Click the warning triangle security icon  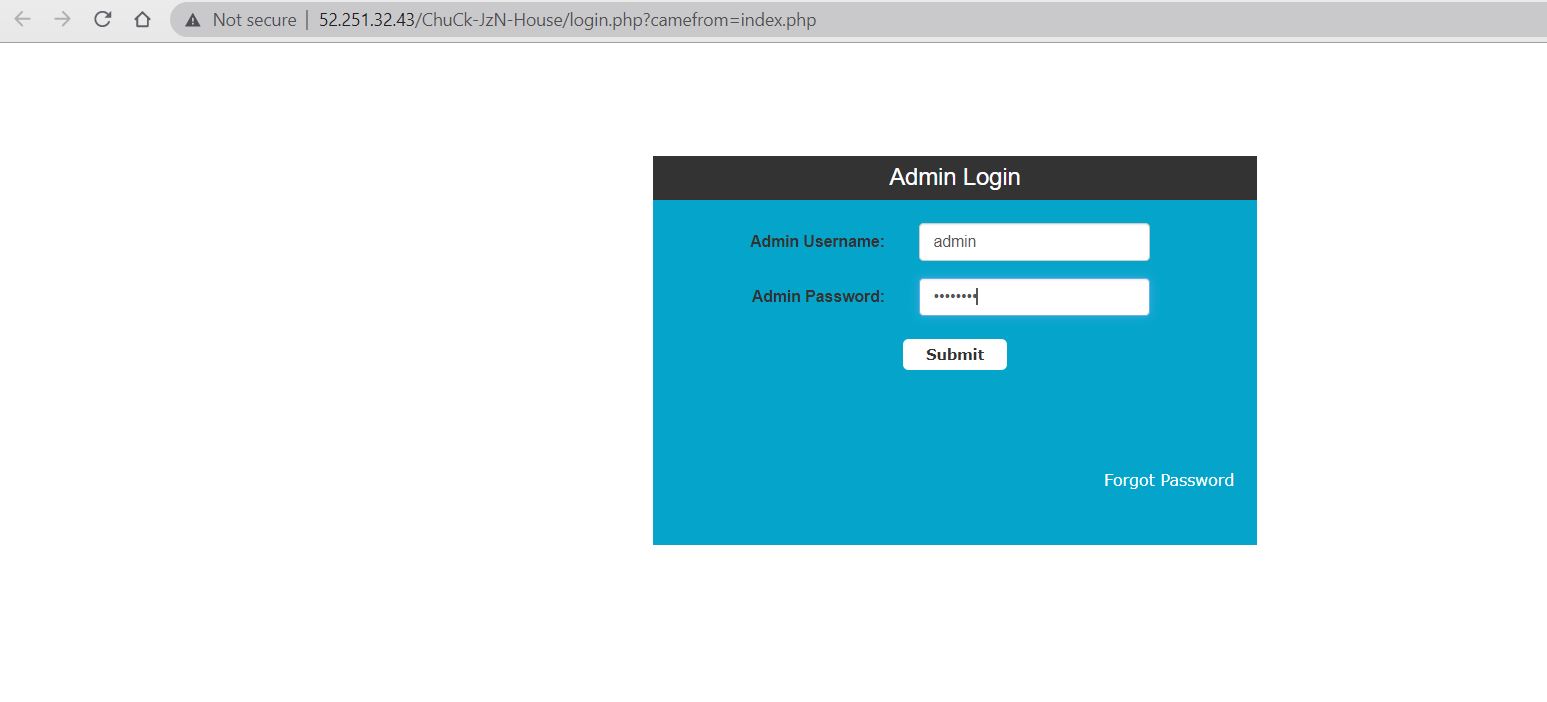point(193,20)
